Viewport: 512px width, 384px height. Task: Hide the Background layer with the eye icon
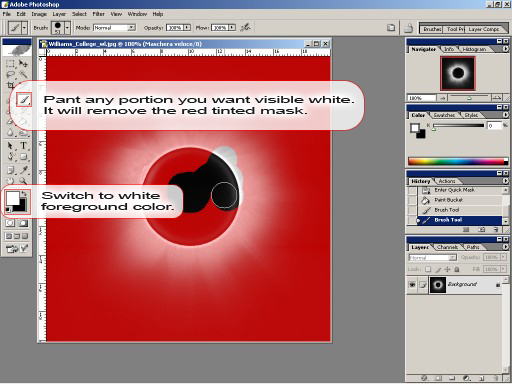(412, 285)
